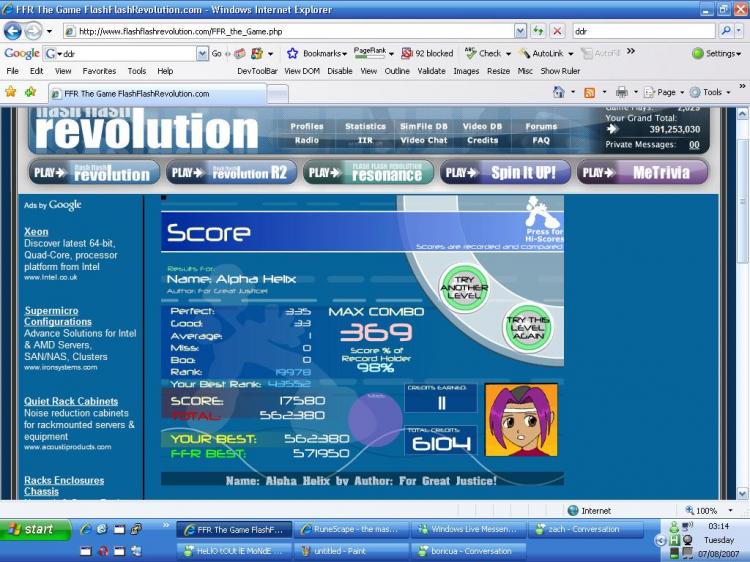Click the Stop loading red X icon

[x=557, y=32]
